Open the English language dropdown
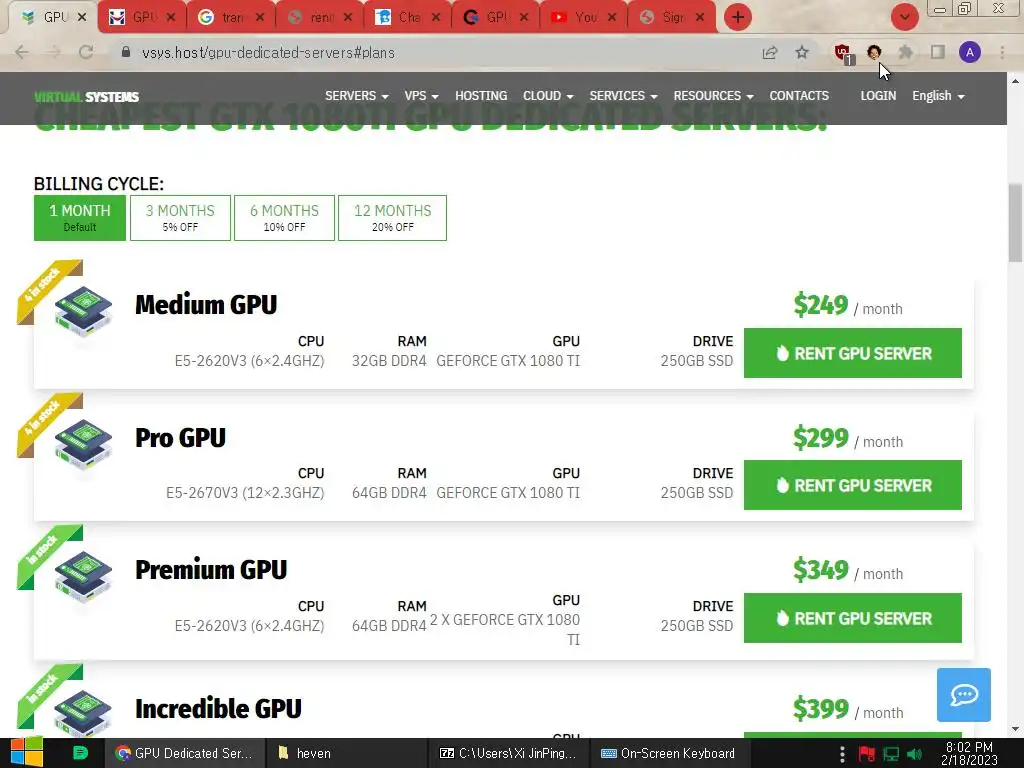1024x768 pixels. coord(938,96)
